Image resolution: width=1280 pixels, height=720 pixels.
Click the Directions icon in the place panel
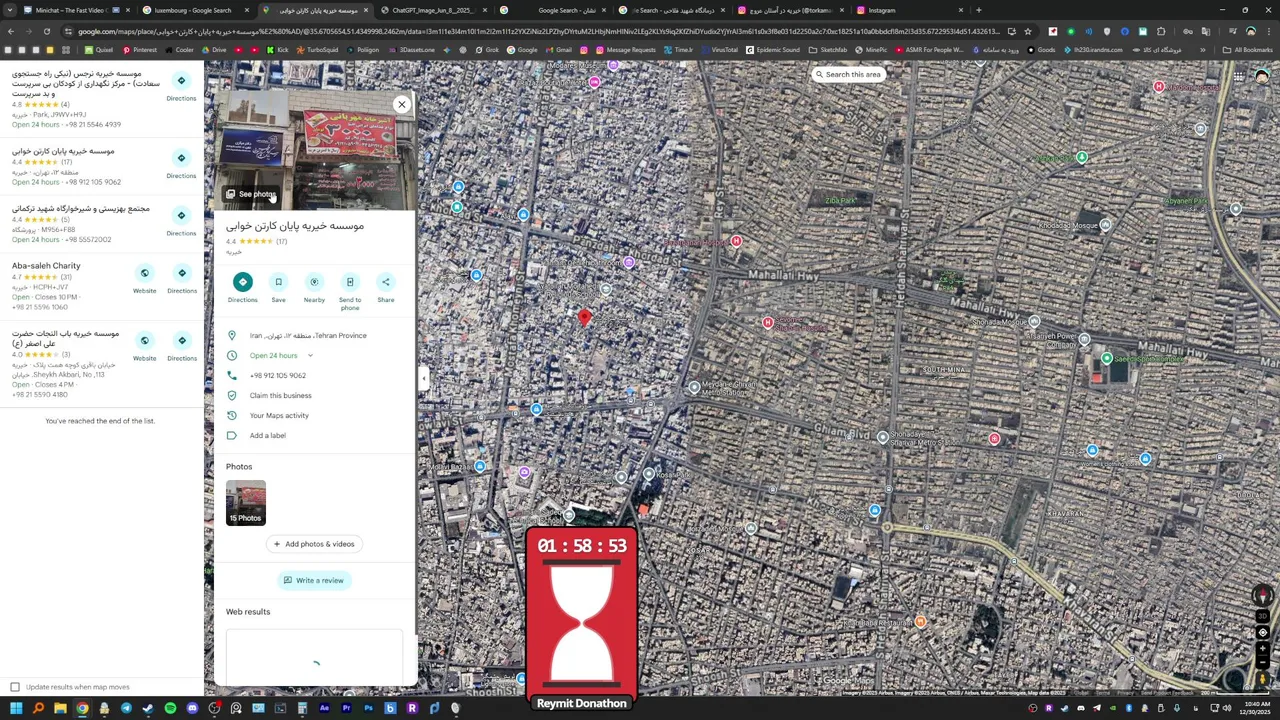click(x=242, y=282)
